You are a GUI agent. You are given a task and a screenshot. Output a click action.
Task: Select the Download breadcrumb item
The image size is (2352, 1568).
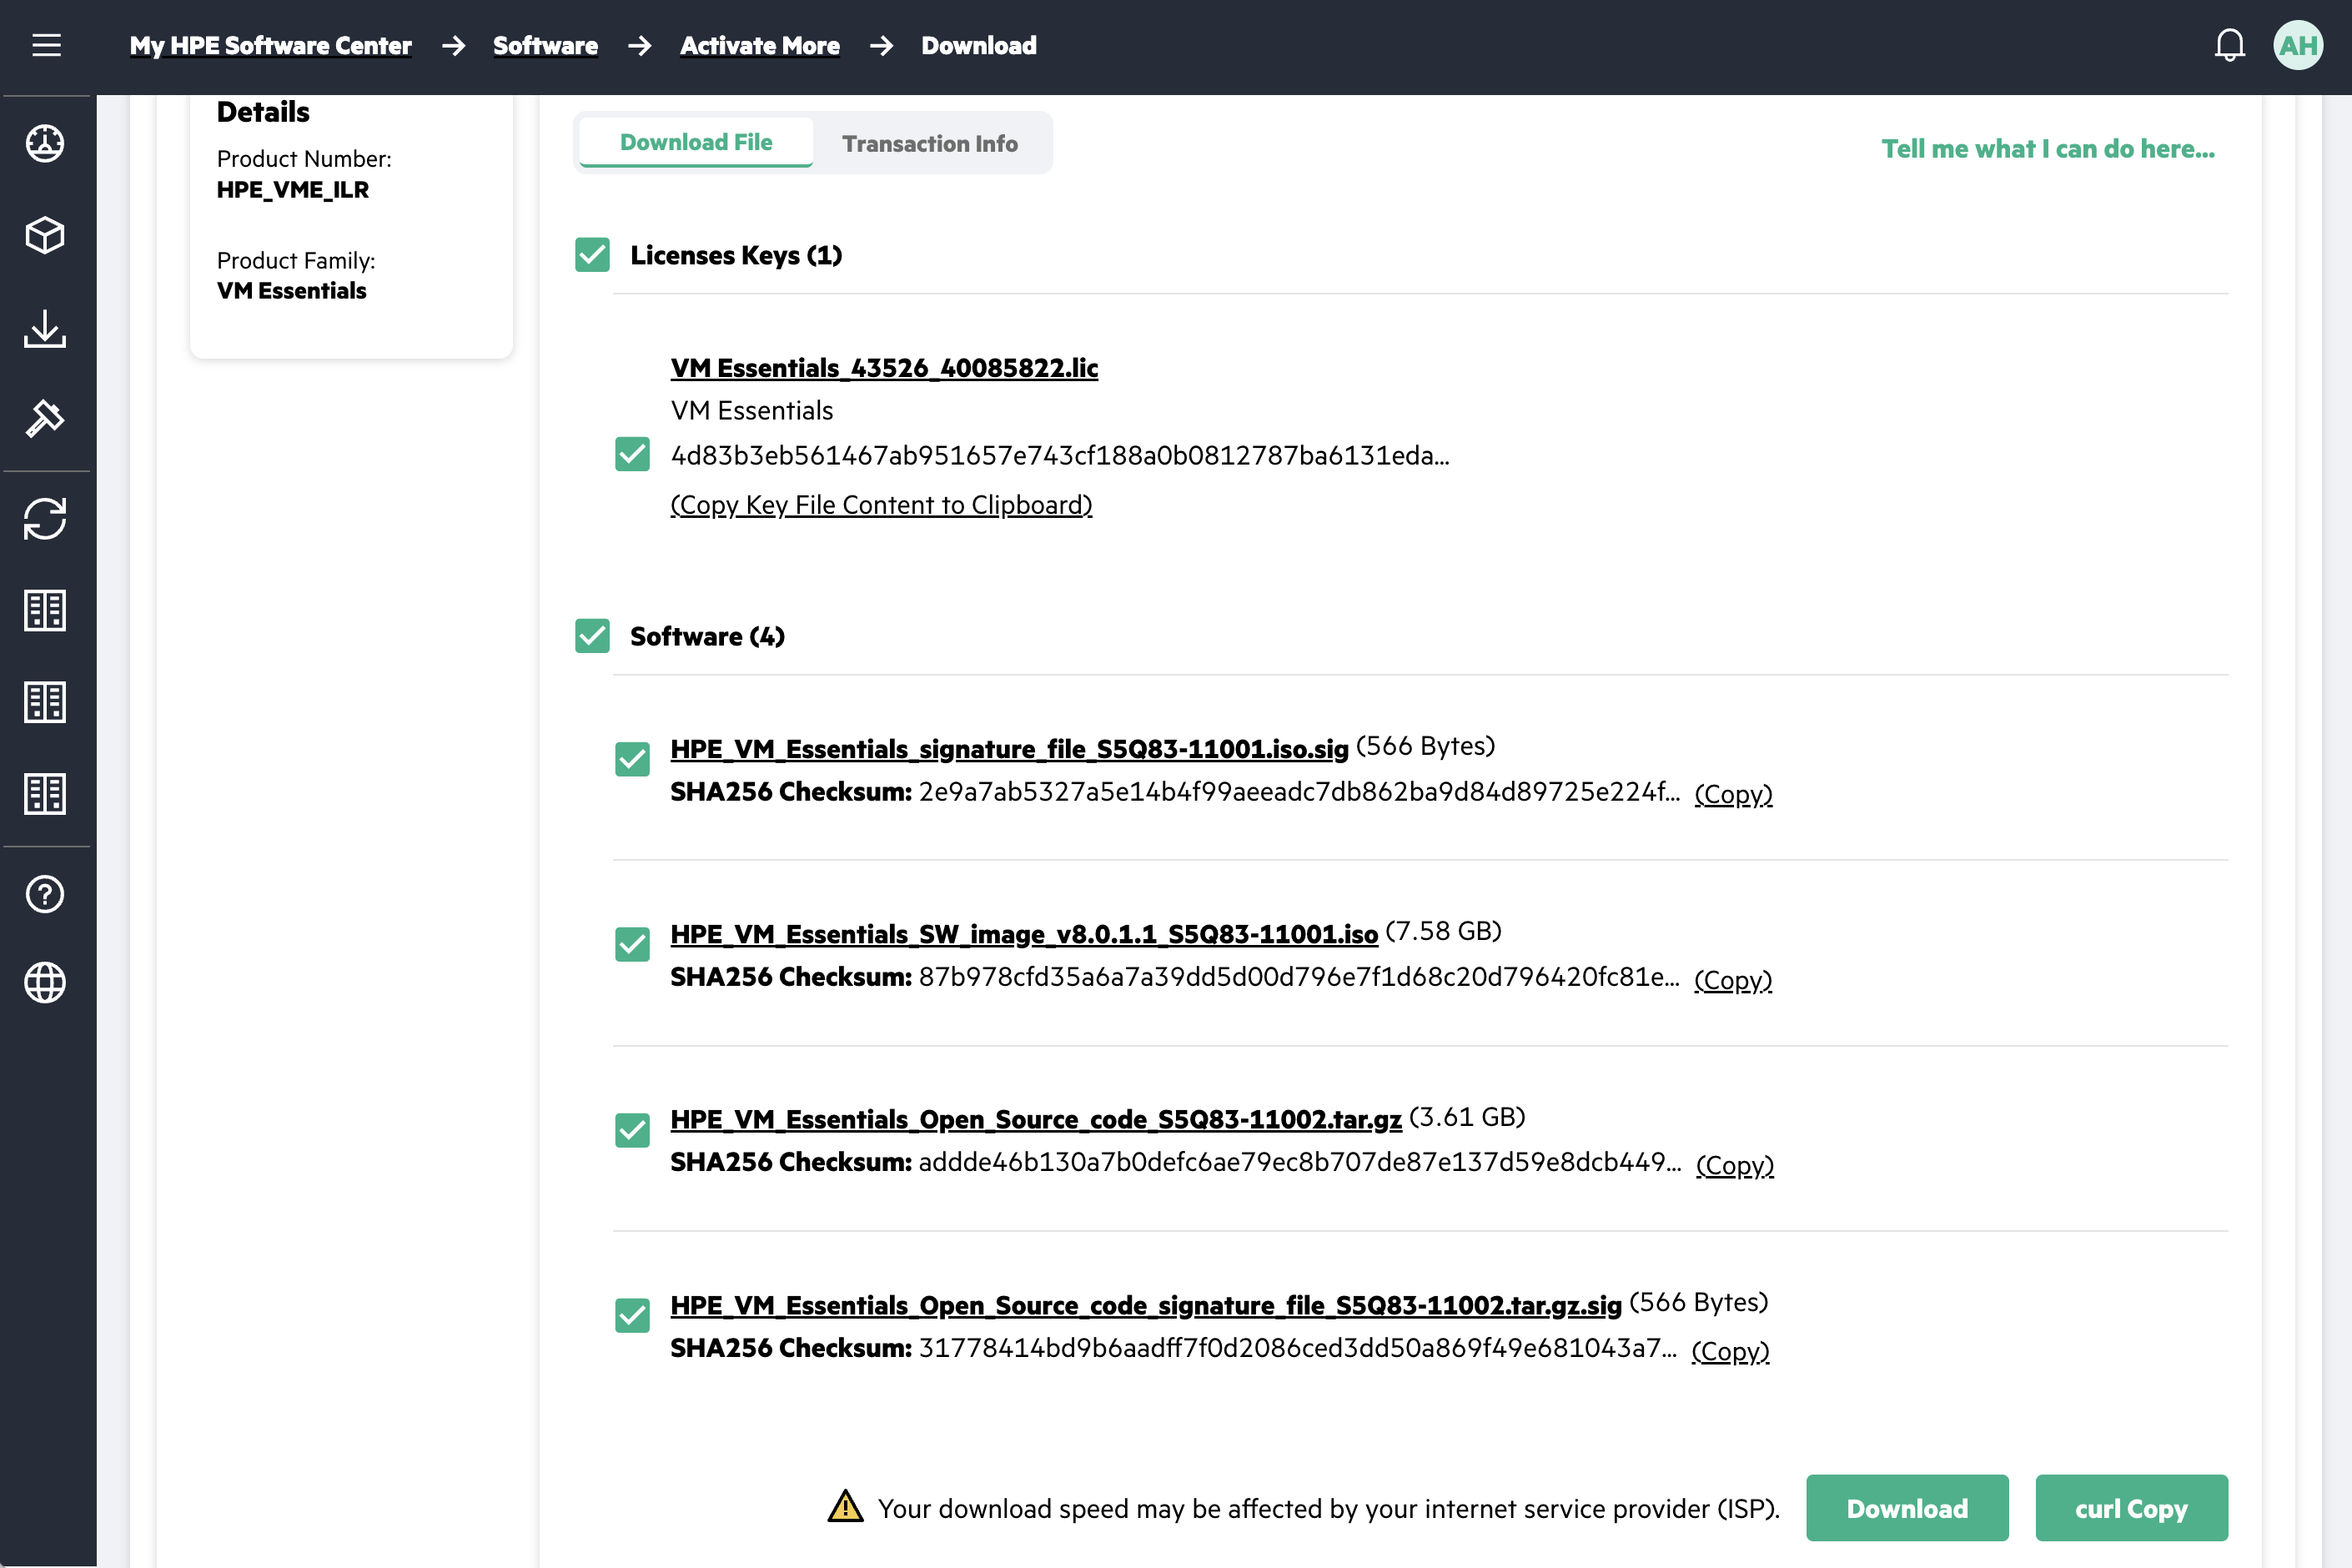[x=979, y=45]
